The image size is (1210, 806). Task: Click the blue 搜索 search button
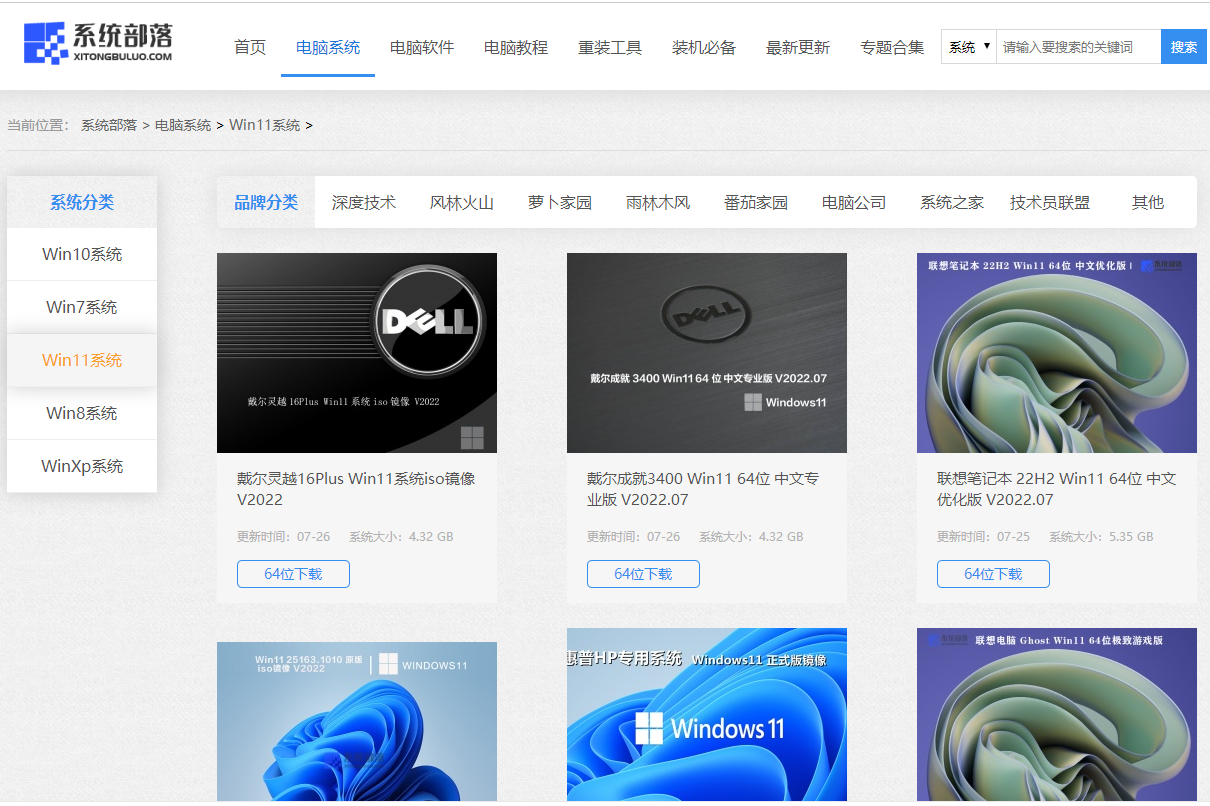click(1183, 46)
